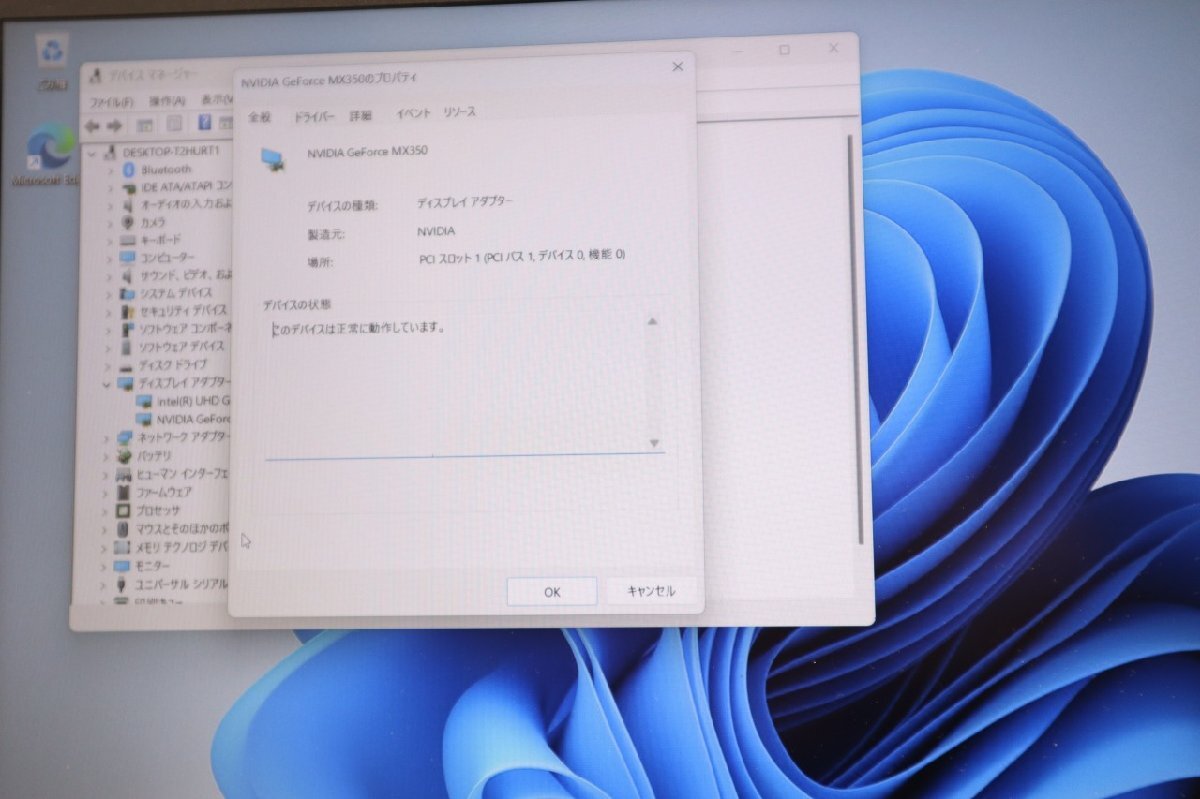Select the メモリ テクノロジ デバイス label
The height and width of the screenshot is (799, 1200).
[182, 546]
